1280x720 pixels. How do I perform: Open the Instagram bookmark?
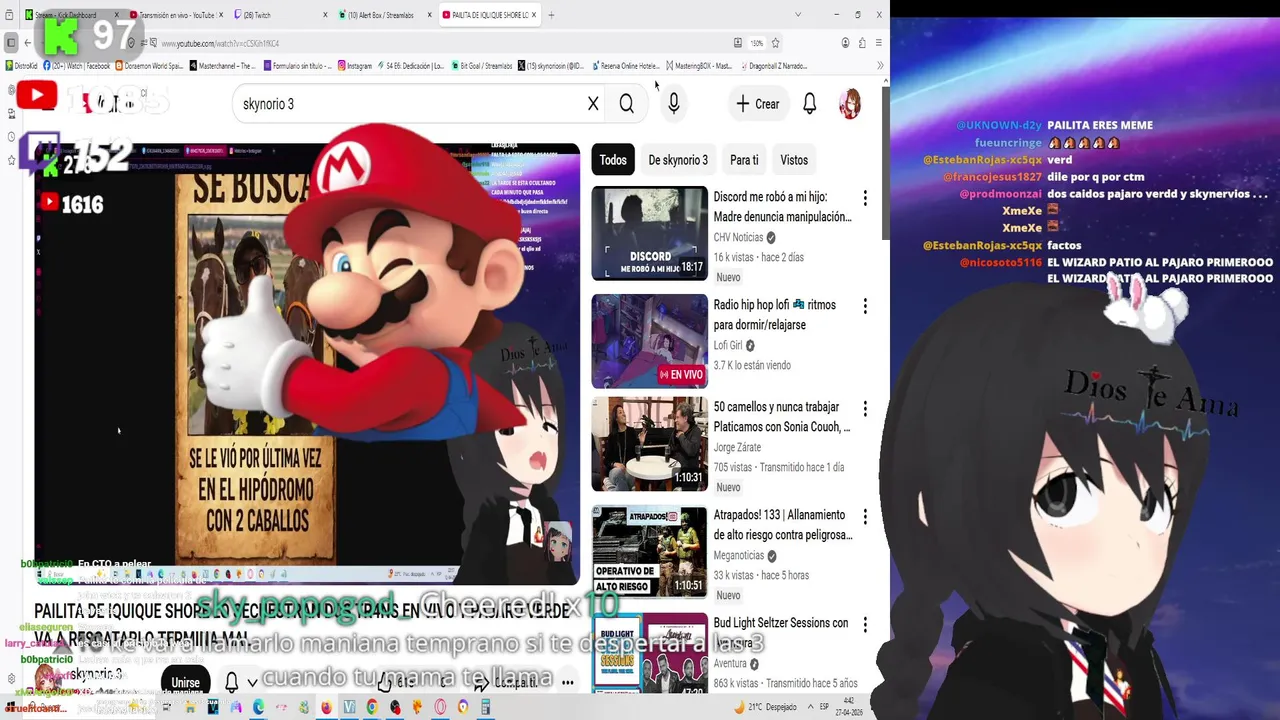(x=354, y=66)
